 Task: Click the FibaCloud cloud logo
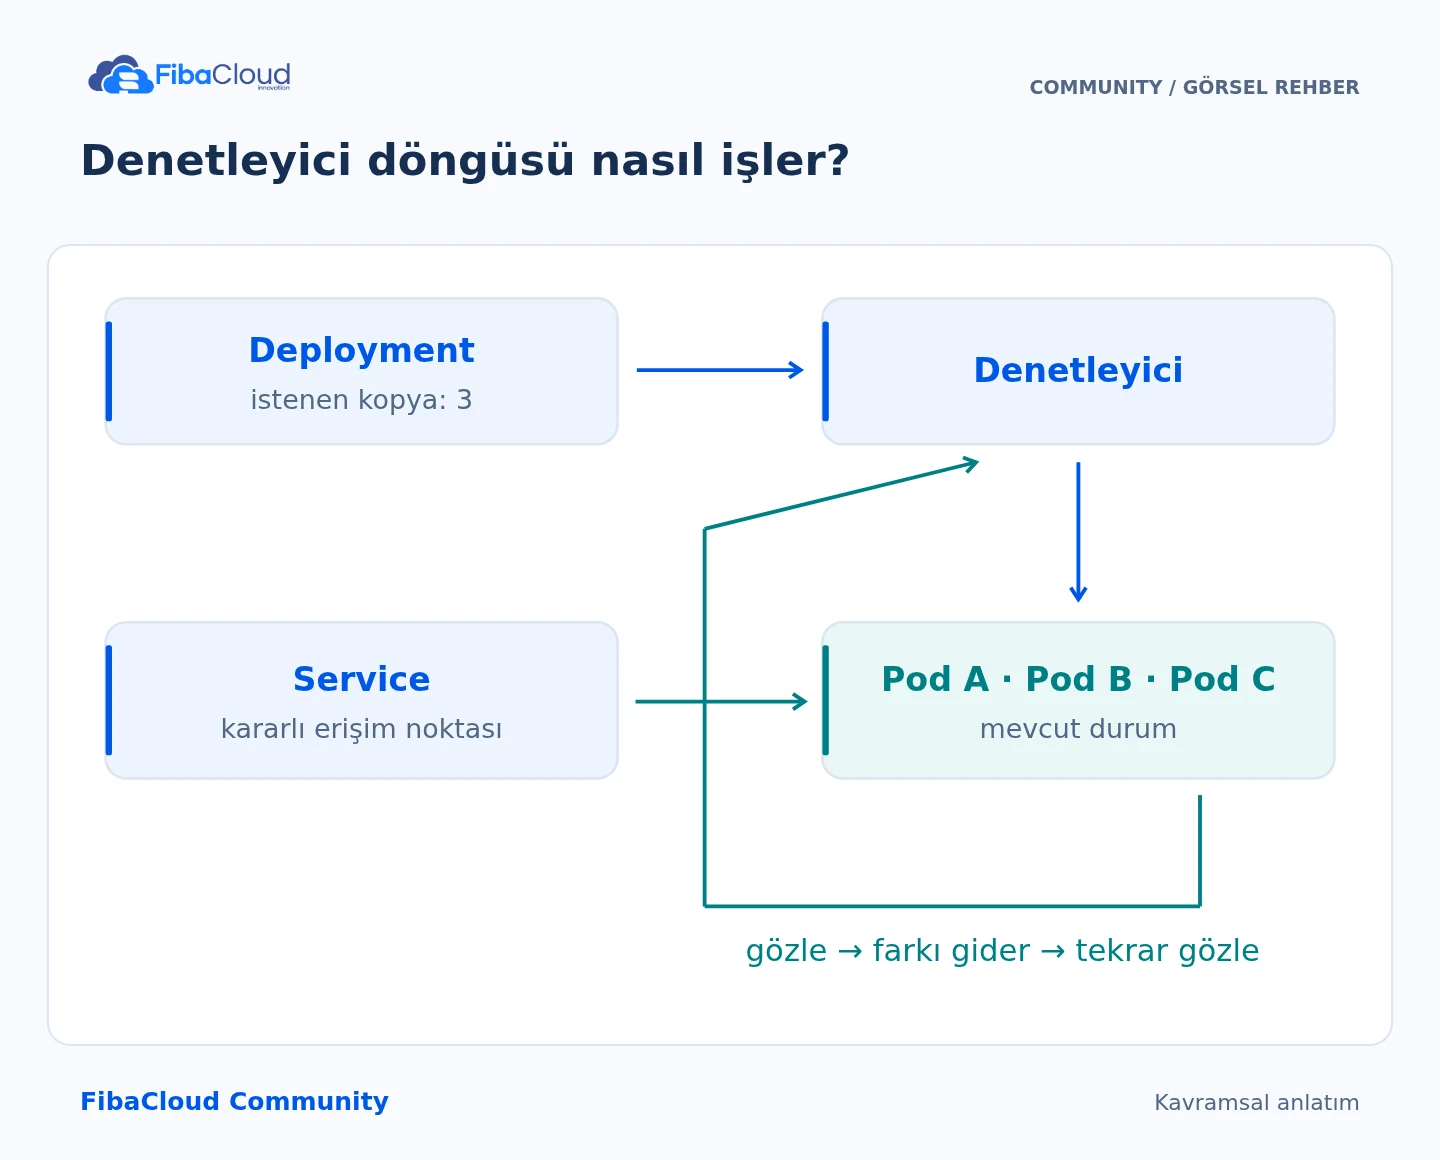coord(189,74)
